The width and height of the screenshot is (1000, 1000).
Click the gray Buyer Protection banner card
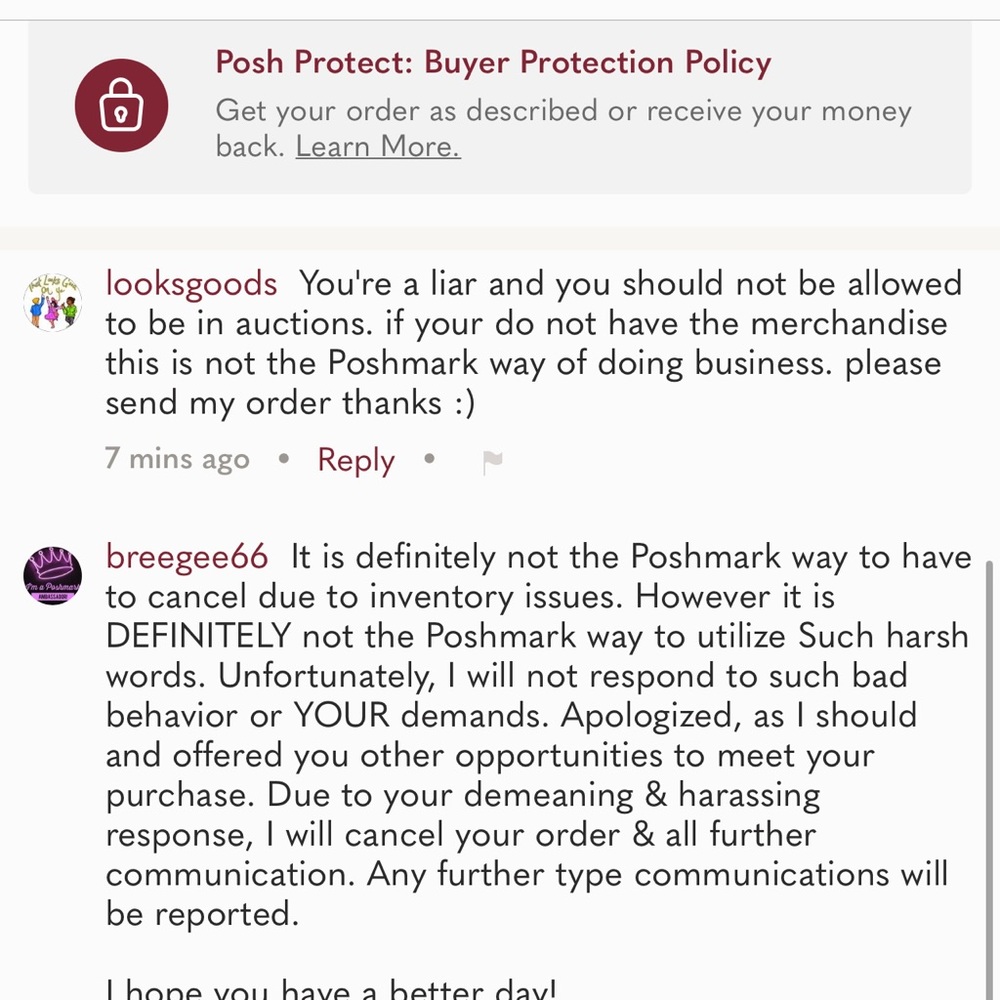[499, 107]
